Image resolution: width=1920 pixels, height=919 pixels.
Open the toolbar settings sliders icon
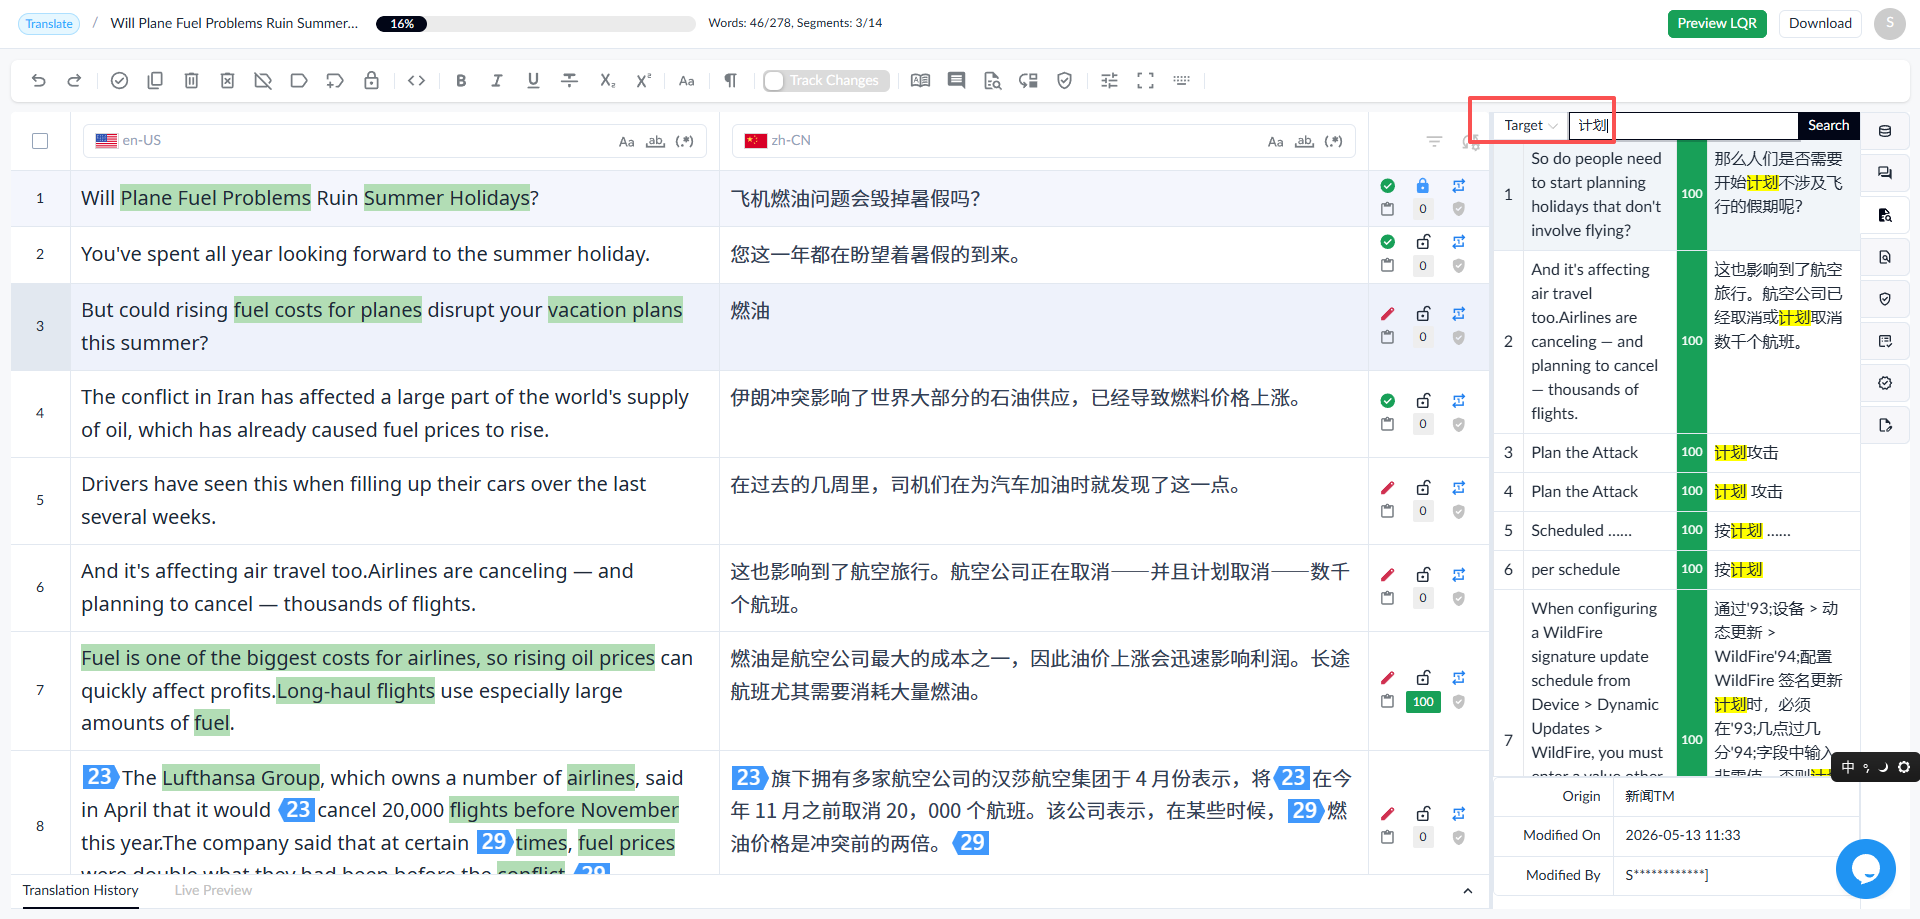1109,81
